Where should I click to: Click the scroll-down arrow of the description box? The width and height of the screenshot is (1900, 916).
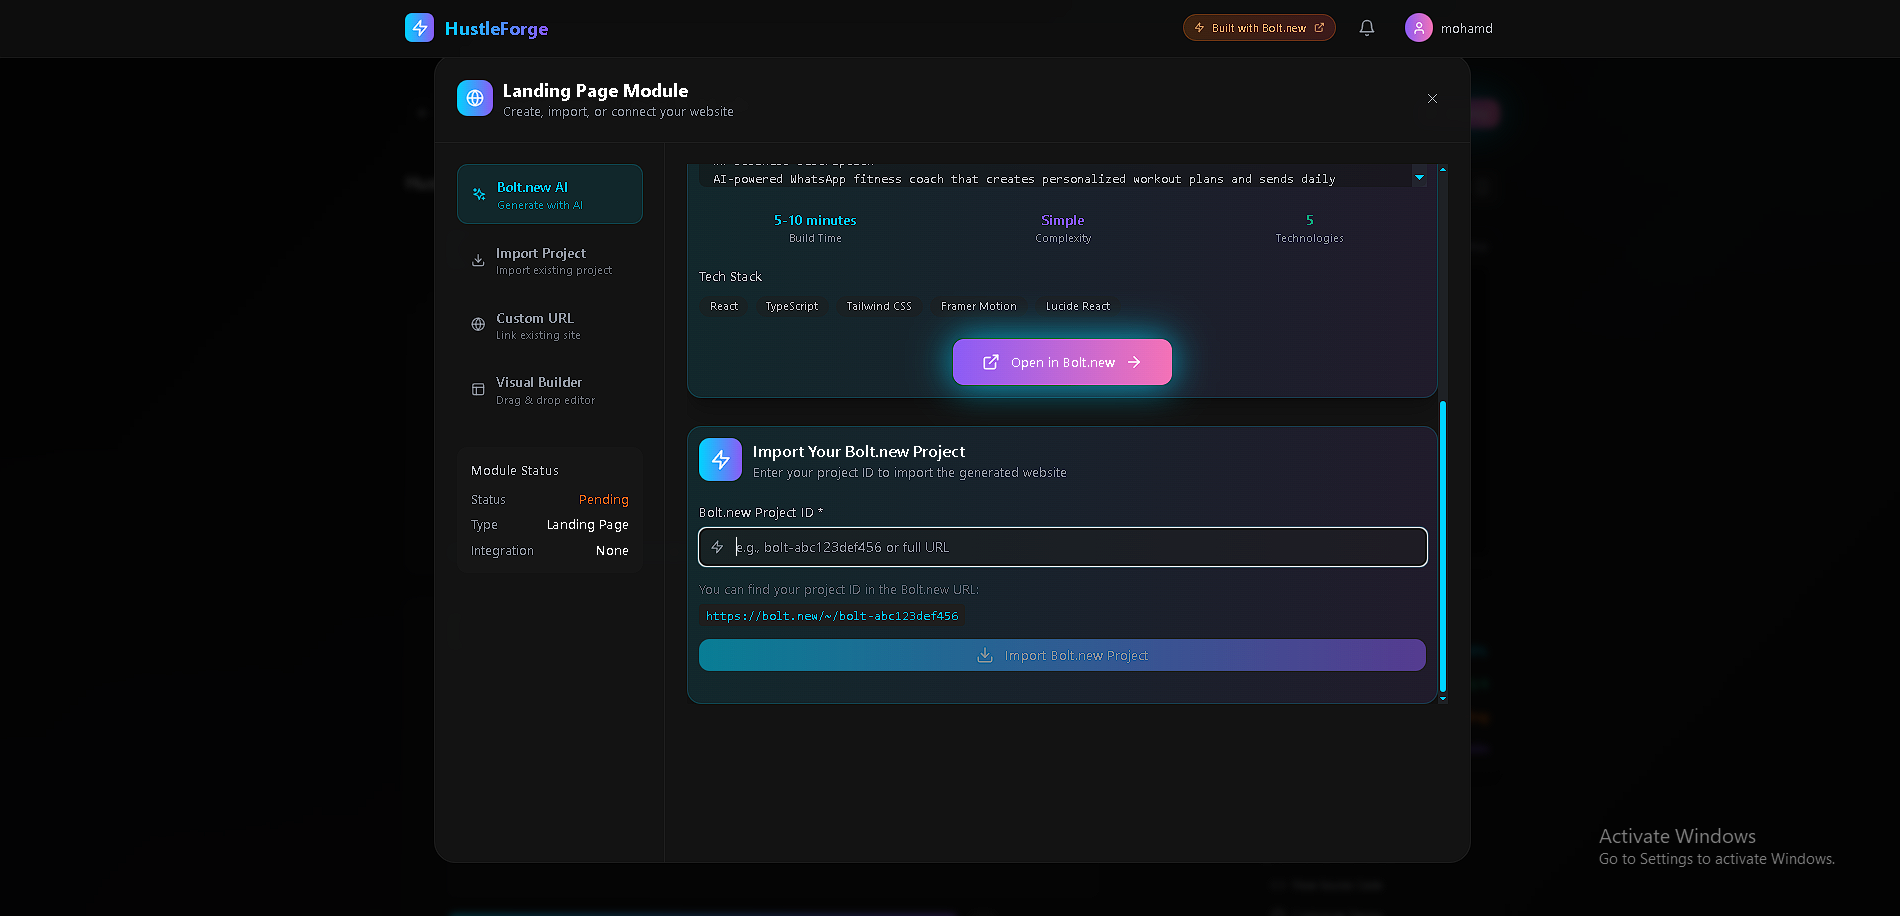pos(1419,178)
